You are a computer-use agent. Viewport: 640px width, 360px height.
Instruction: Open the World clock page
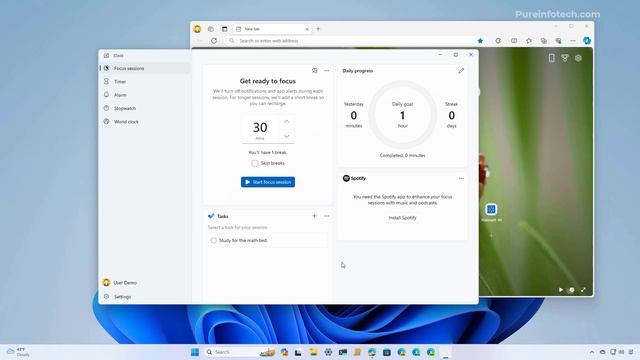tap(145, 122)
